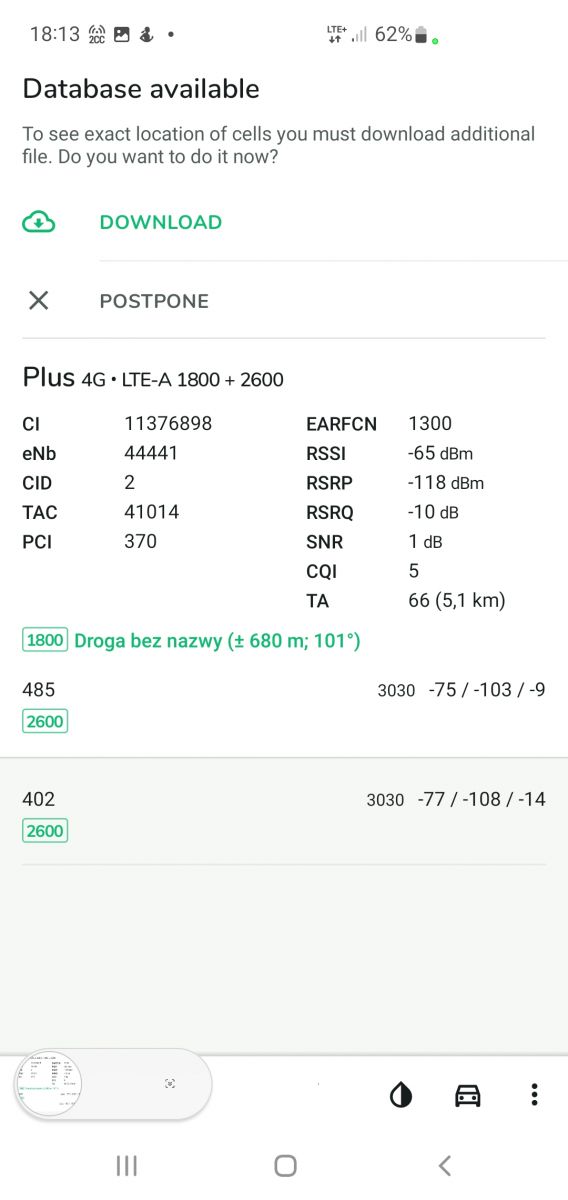
Task: Select the neighbor cell with PCI 402
Action: point(284,814)
